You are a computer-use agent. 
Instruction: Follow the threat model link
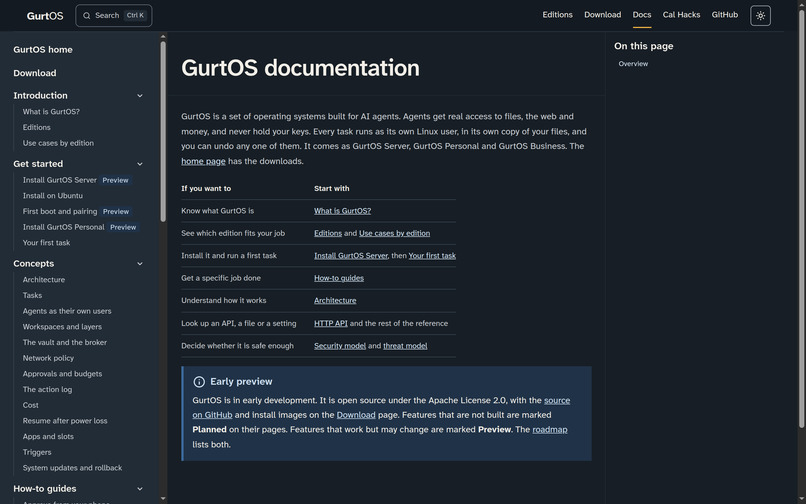click(x=405, y=346)
